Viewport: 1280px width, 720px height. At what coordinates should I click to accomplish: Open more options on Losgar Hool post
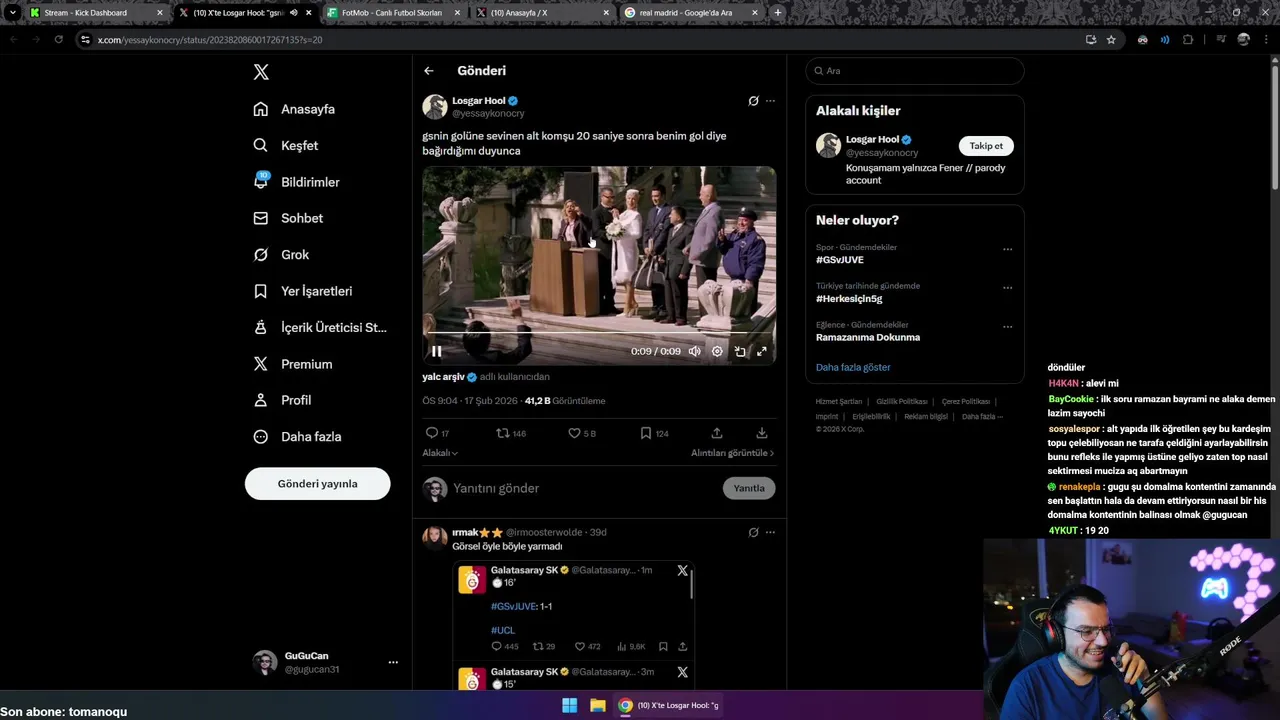pyautogui.click(x=770, y=101)
